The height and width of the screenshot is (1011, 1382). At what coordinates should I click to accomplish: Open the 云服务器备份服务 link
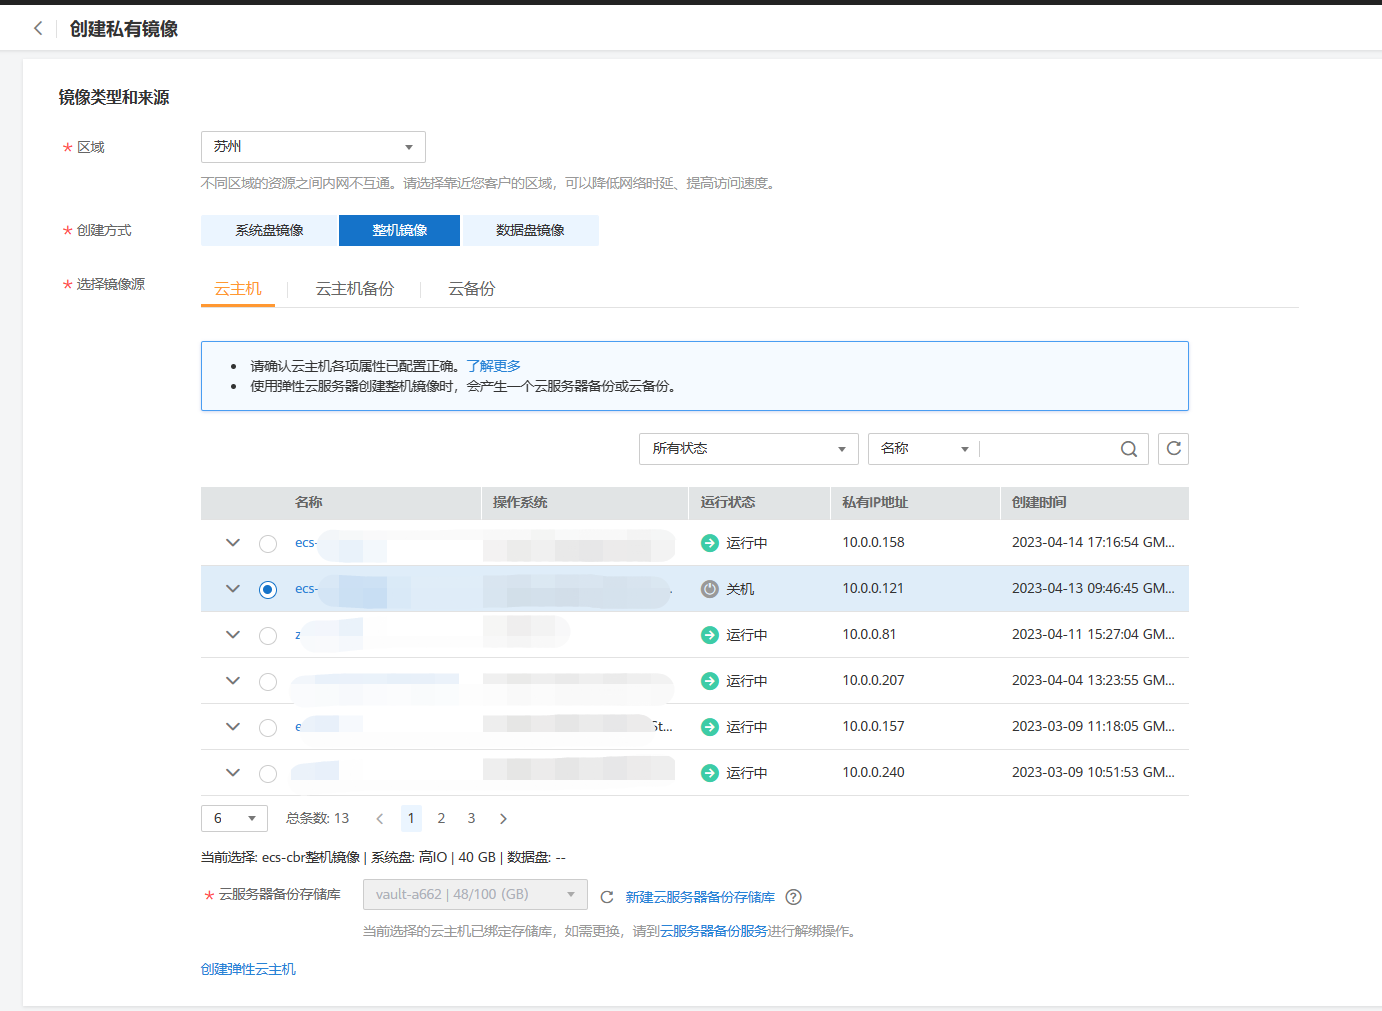tap(714, 931)
